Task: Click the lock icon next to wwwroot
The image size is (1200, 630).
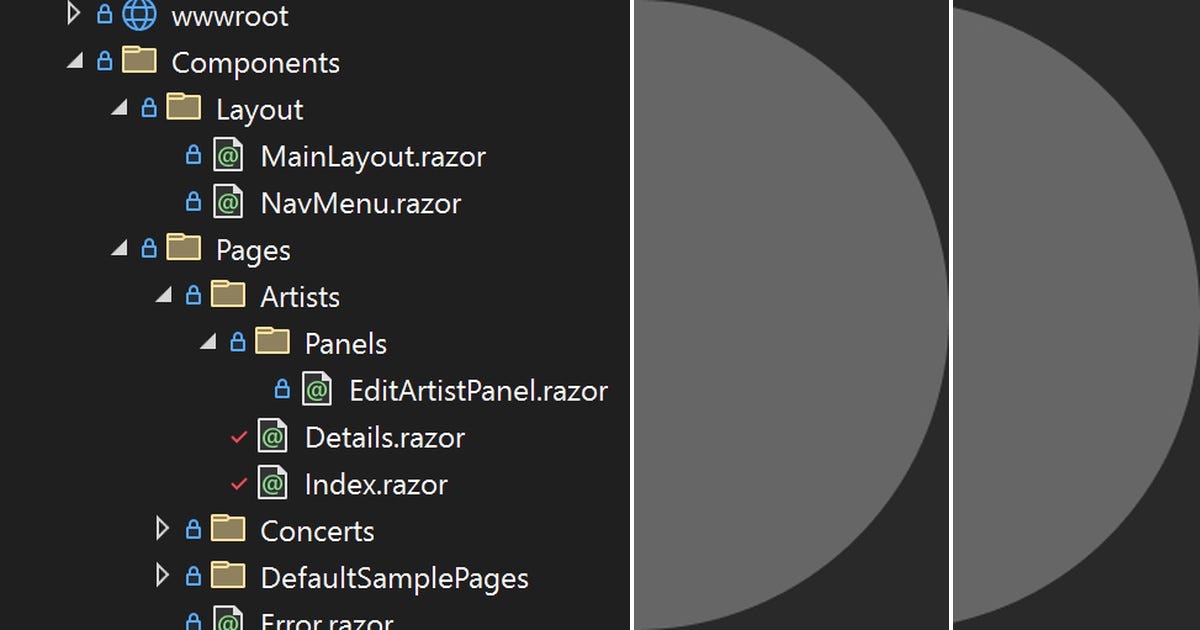Action: click(105, 15)
